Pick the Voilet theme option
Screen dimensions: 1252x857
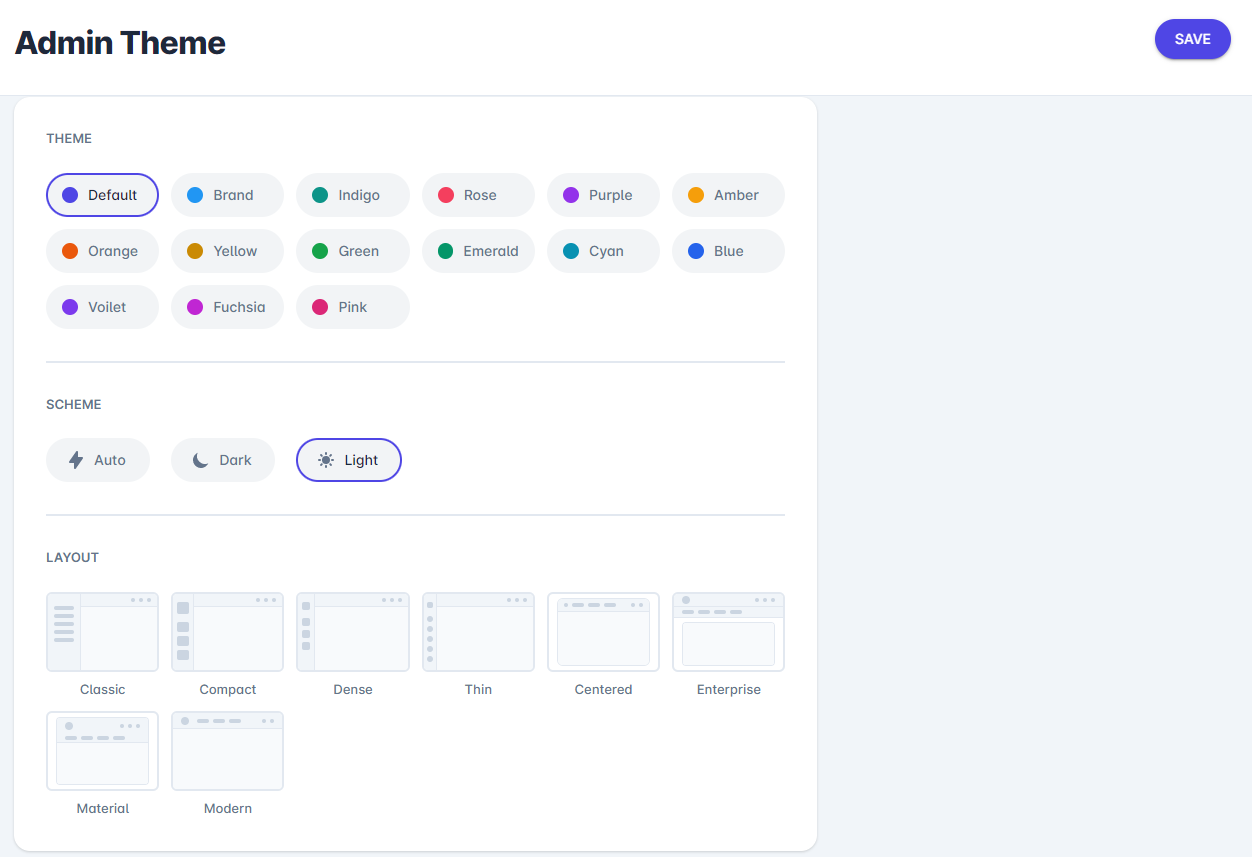pos(102,307)
